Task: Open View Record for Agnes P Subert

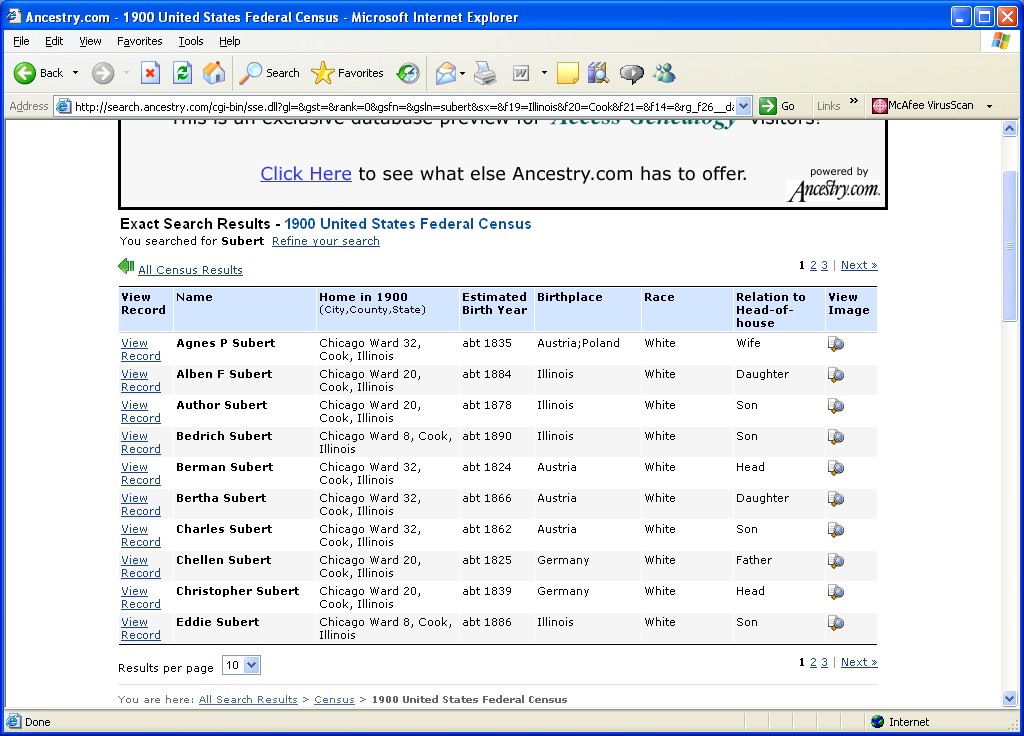Action: pos(140,349)
